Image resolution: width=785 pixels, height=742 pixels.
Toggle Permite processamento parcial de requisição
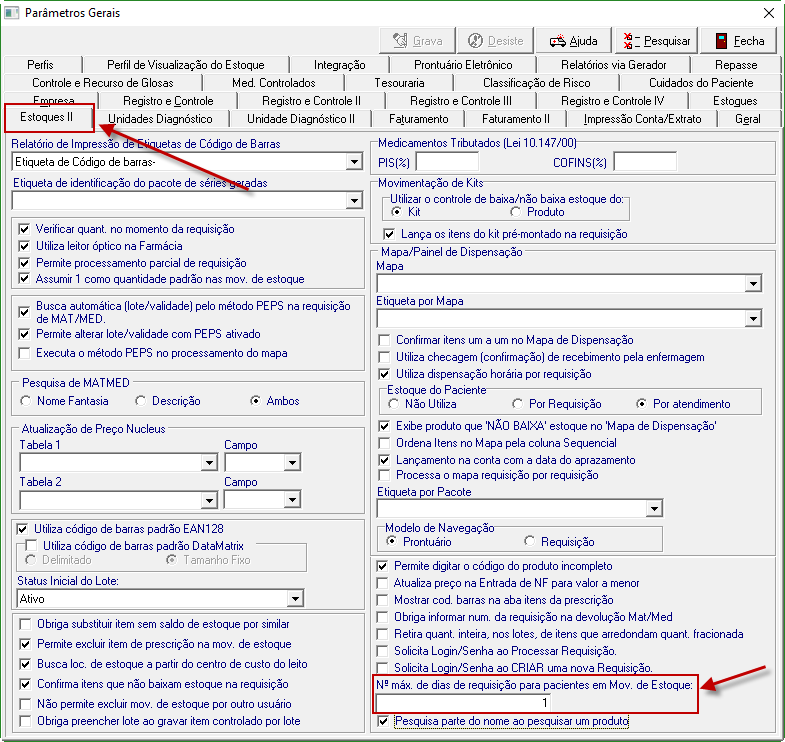tap(24, 263)
